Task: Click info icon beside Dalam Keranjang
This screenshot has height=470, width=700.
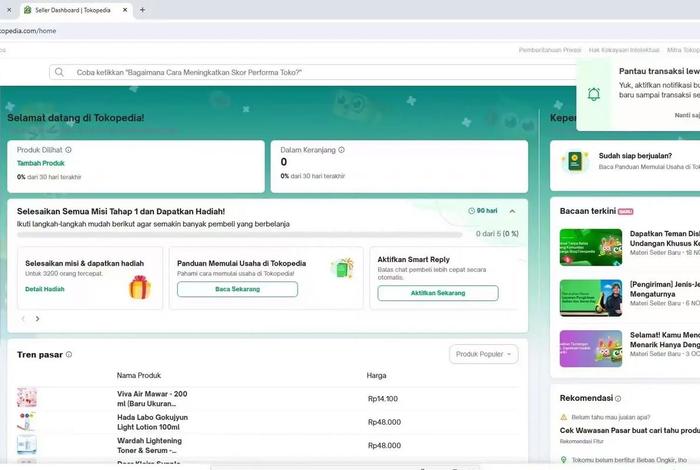Action: [341, 150]
